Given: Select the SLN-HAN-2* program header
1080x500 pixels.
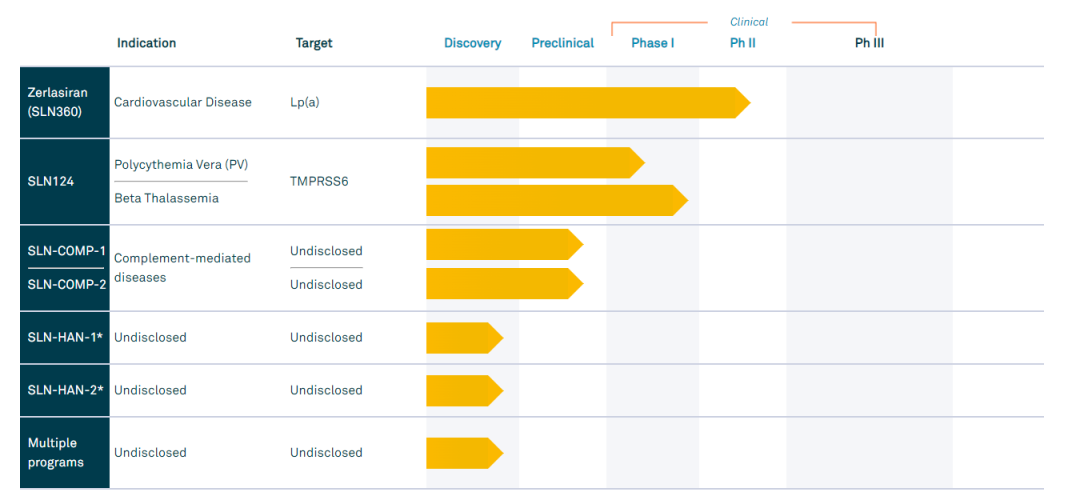Looking at the screenshot, I should [65, 390].
